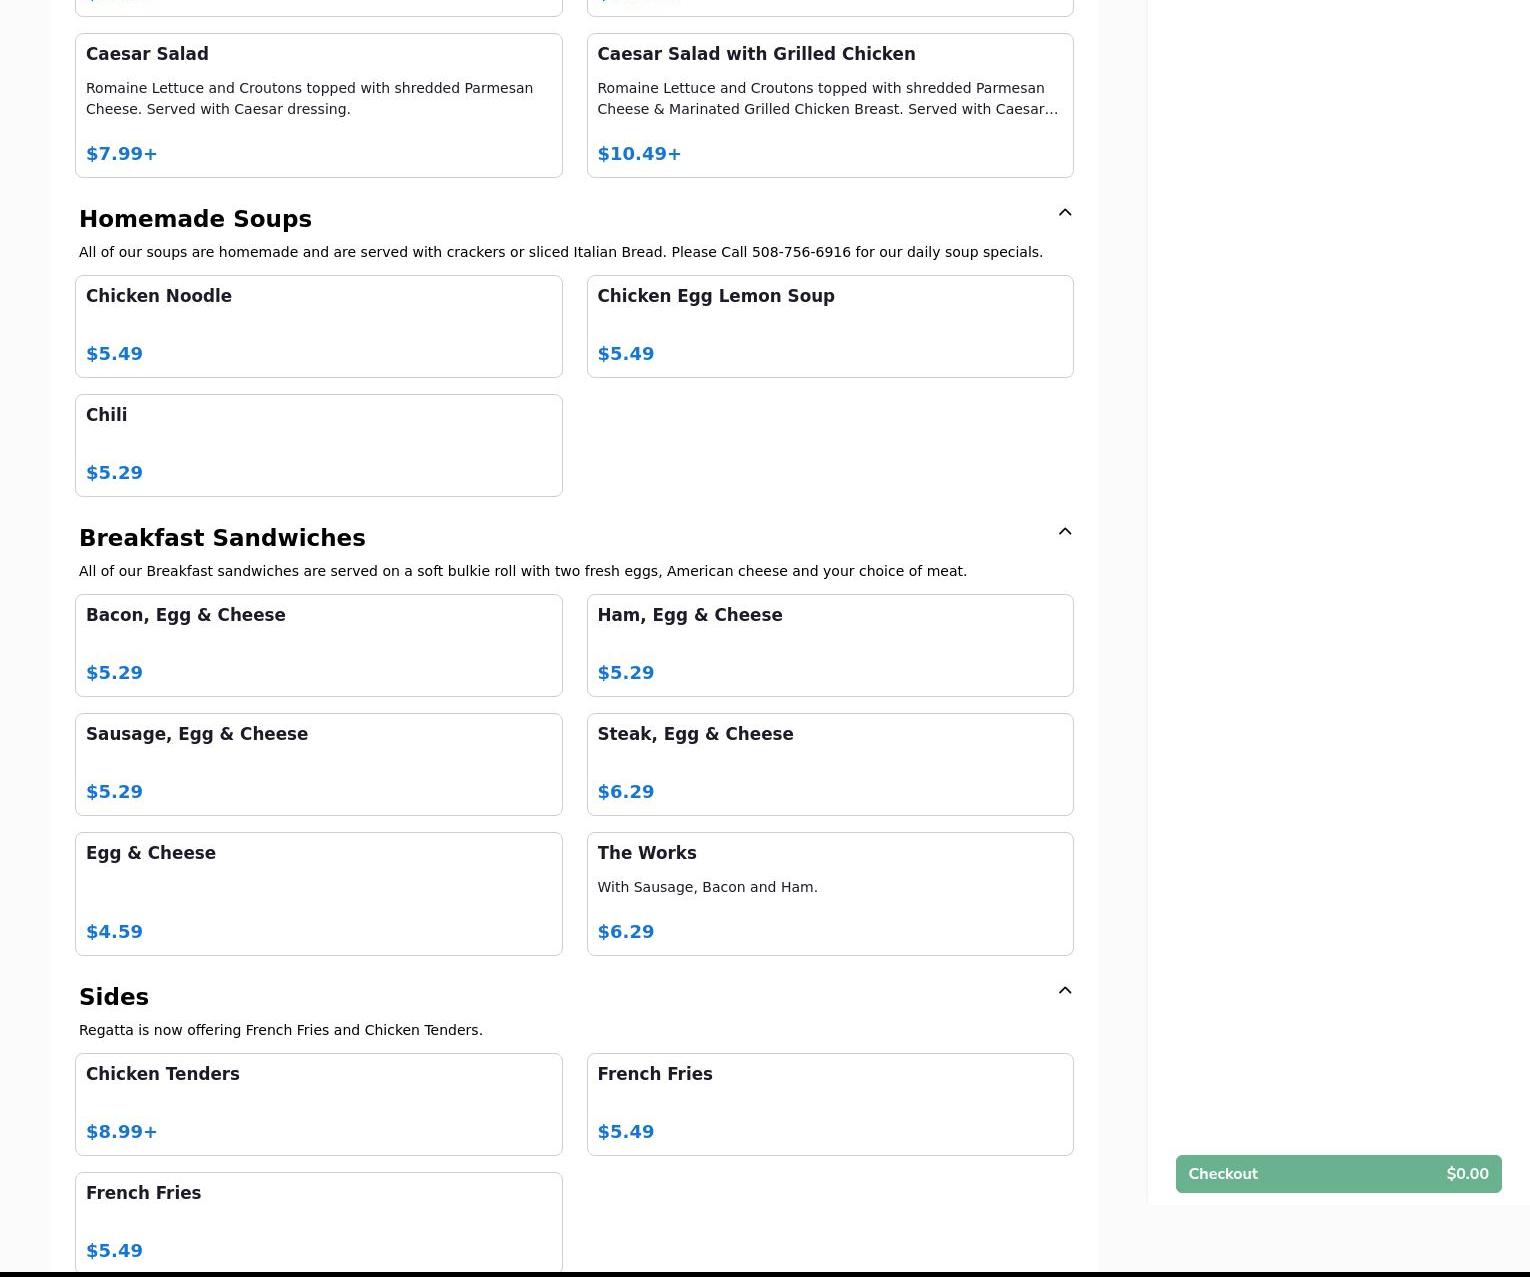This screenshot has height=1277, width=1530.
Task: Click the $6.29 price on The Works
Action: 626,932
